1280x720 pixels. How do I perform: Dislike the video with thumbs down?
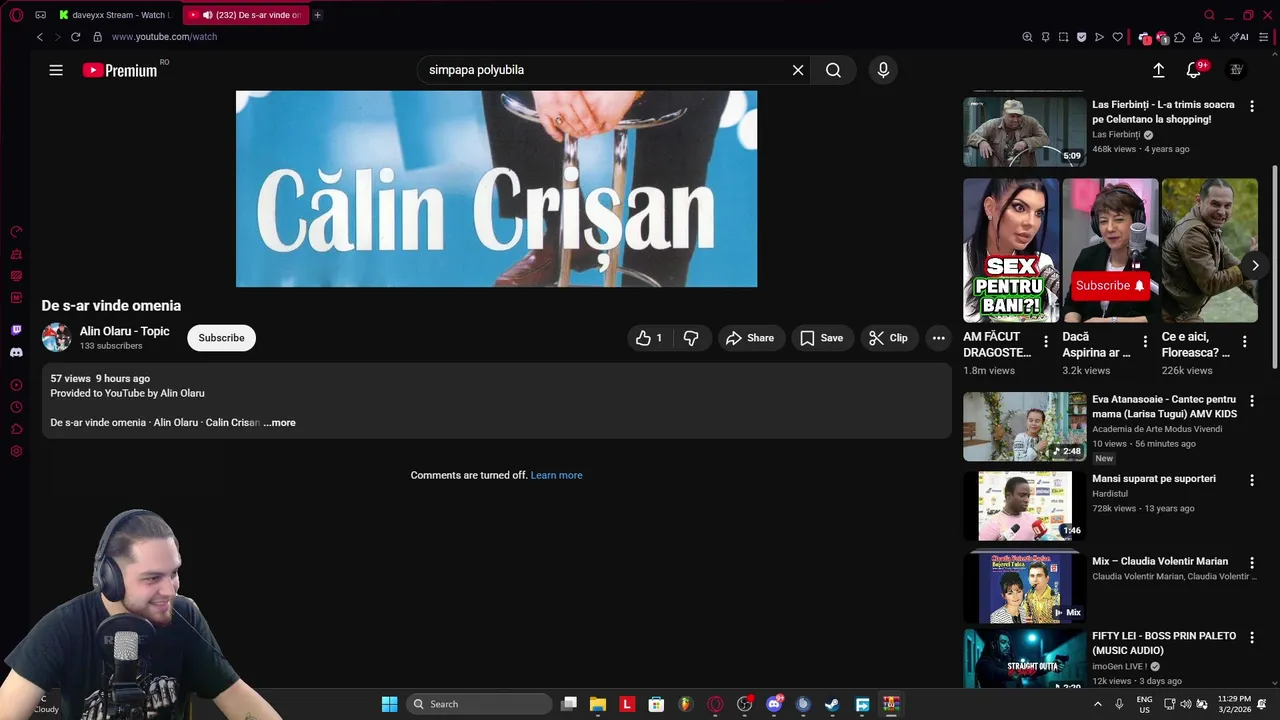click(691, 338)
